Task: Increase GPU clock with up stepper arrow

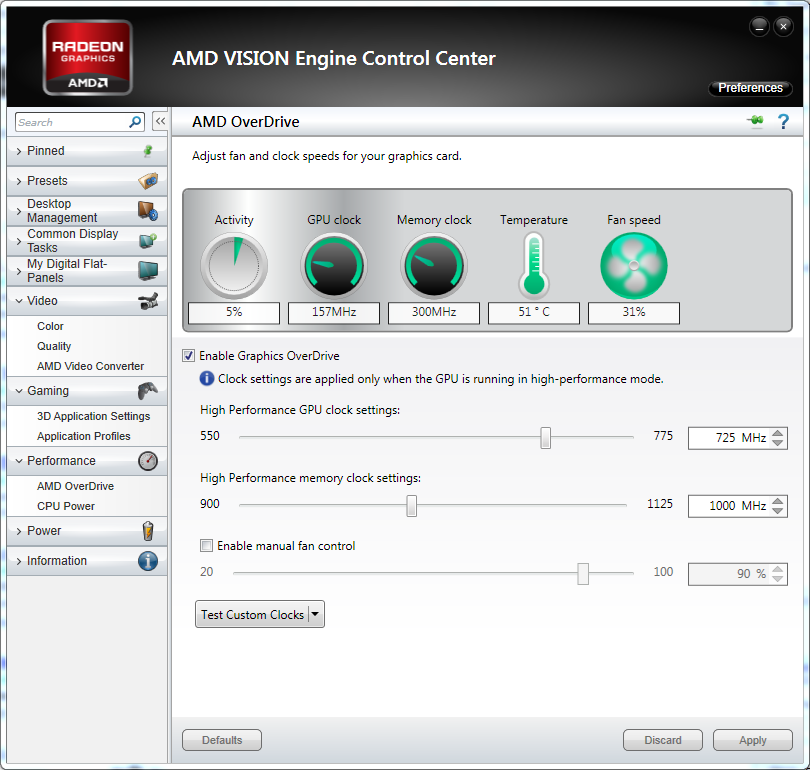Action: 777,433
